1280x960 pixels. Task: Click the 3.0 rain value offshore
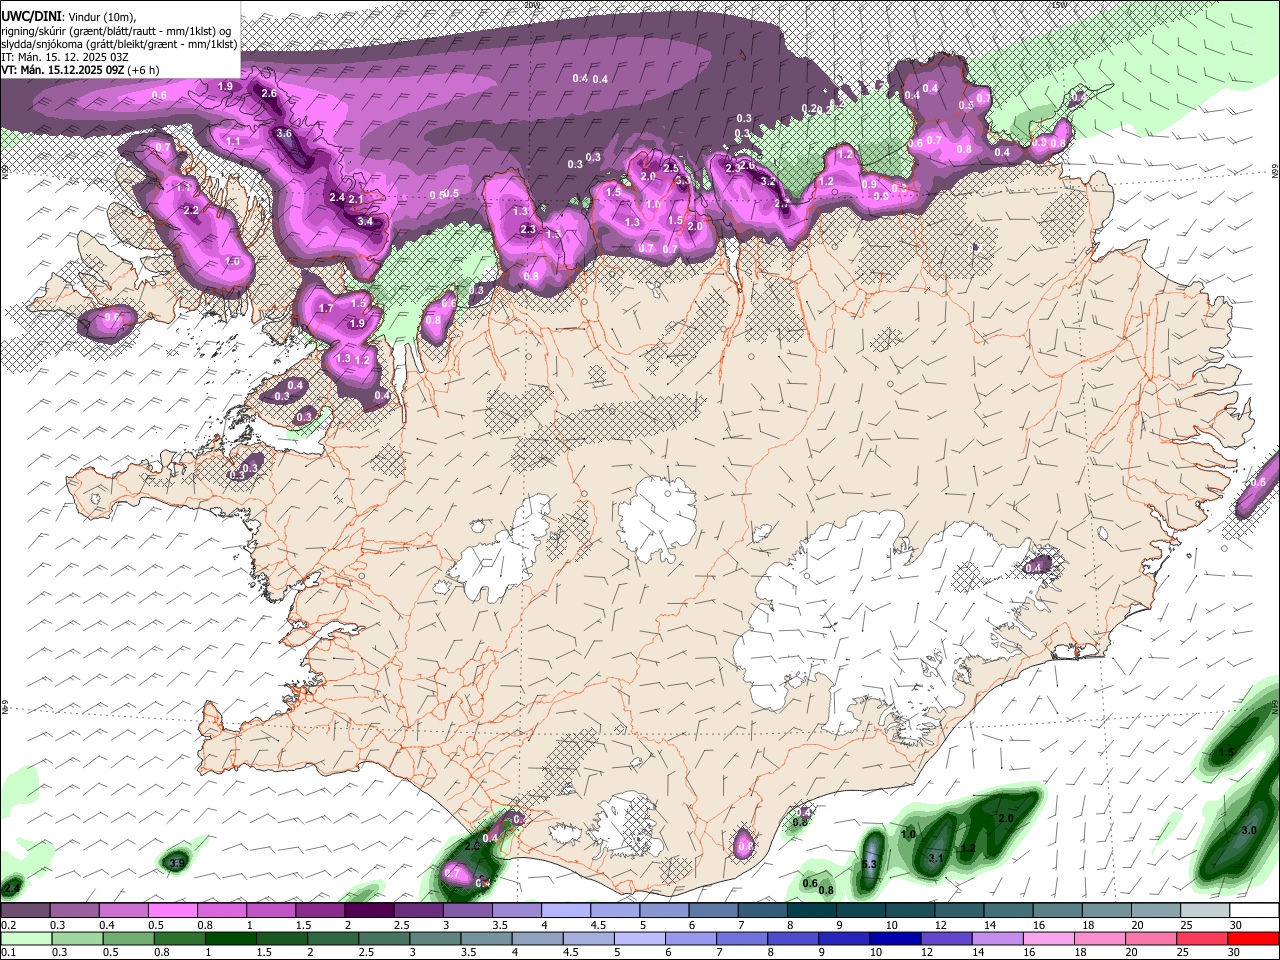pyautogui.click(x=1249, y=831)
